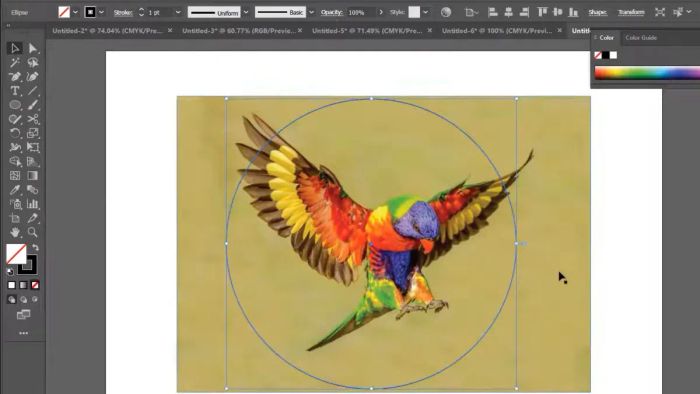Screen dimensions: 700x394
Task: Reset to default fill and stroke
Action: pyautogui.click(x=10, y=271)
